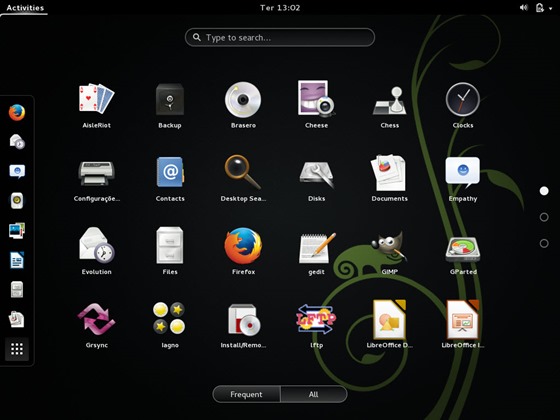The width and height of the screenshot is (560, 420).
Task: Open documents icon in the dash
Action: 17,319
